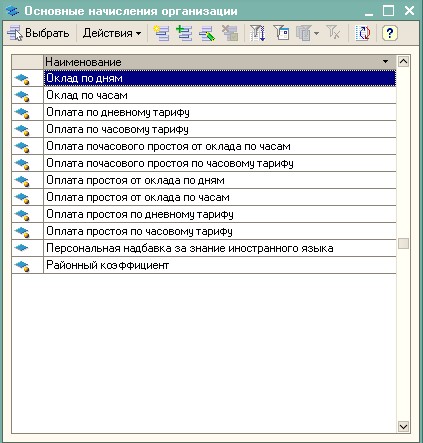This screenshot has height=443, width=423.
Task: Open filter history dropdown icon
Action: click(307, 33)
